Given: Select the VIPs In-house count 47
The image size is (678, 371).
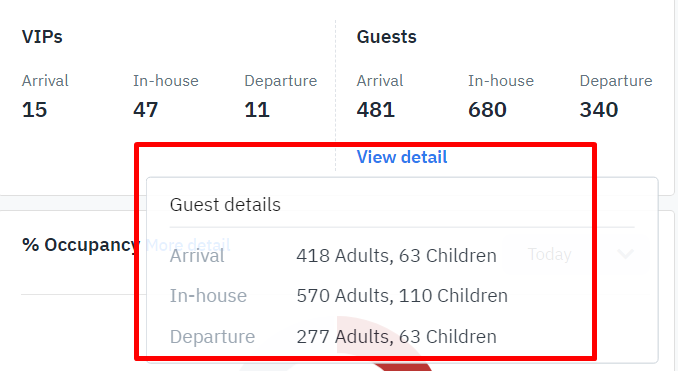Looking at the screenshot, I should click(x=146, y=110).
